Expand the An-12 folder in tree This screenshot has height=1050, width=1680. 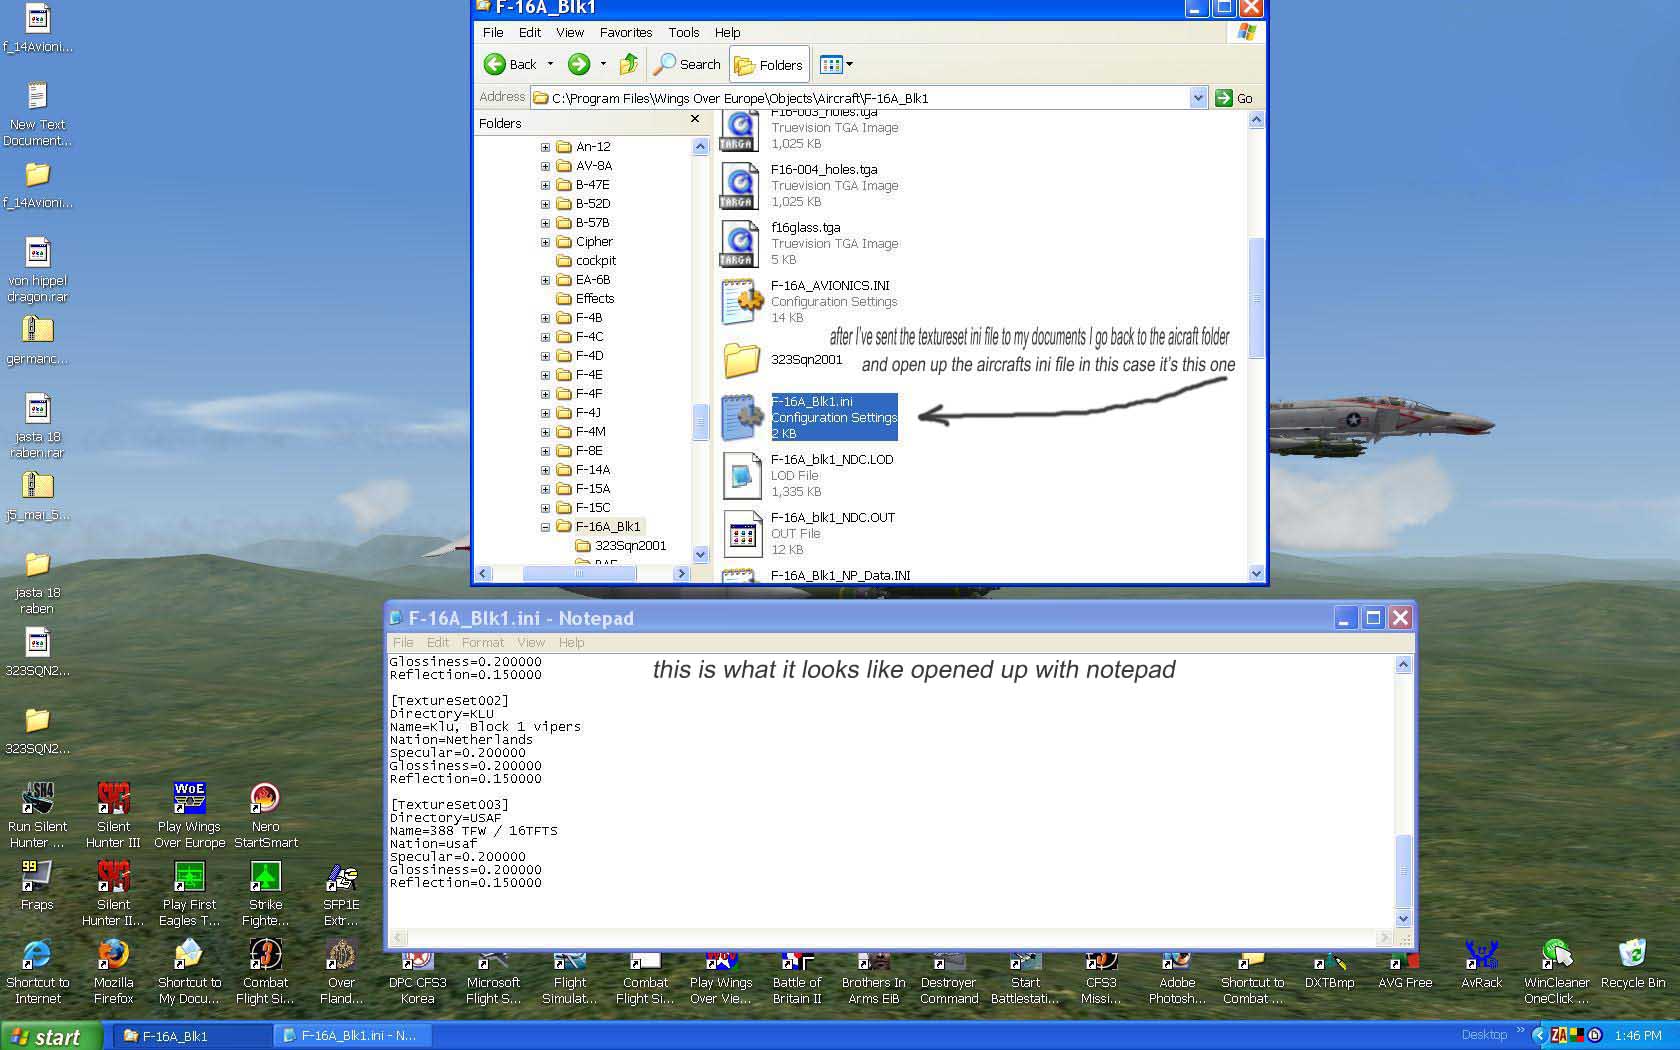tap(545, 147)
